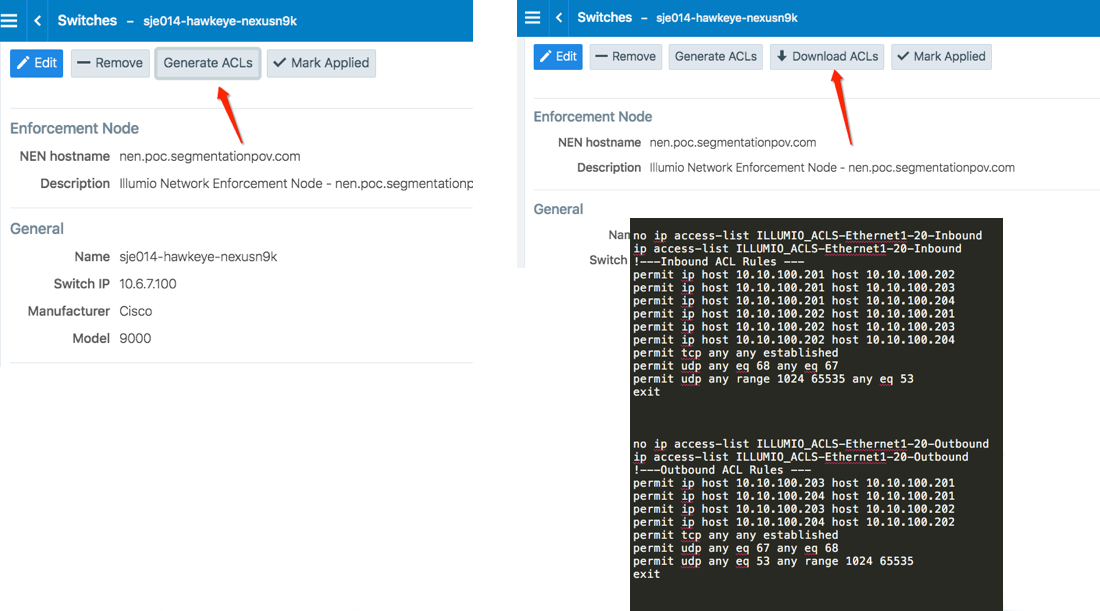Click Edit pencil button in right panel
The image size is (1100, 611).
click(558, 57)
